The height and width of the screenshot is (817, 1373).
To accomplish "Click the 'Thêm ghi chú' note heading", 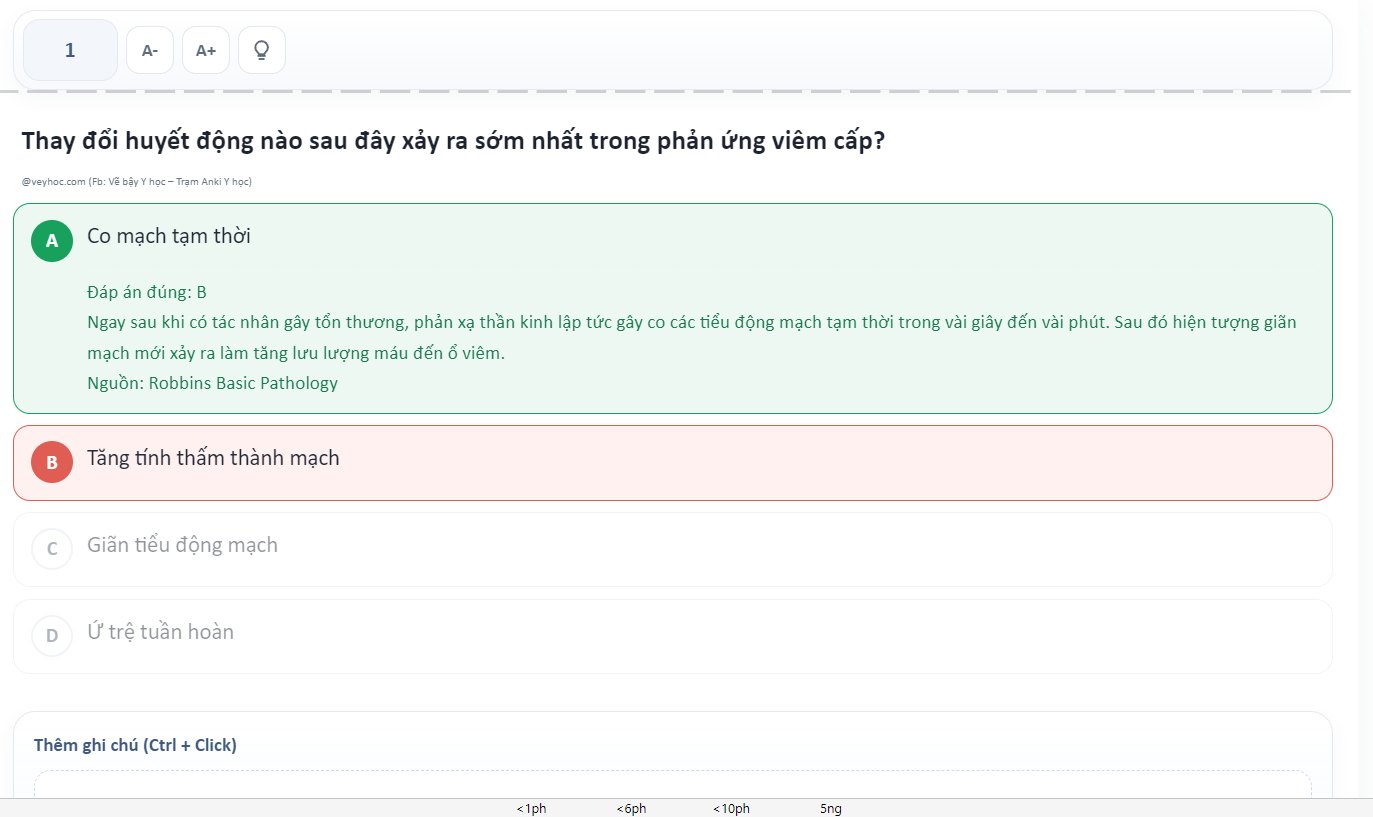I will click(135, 745).
